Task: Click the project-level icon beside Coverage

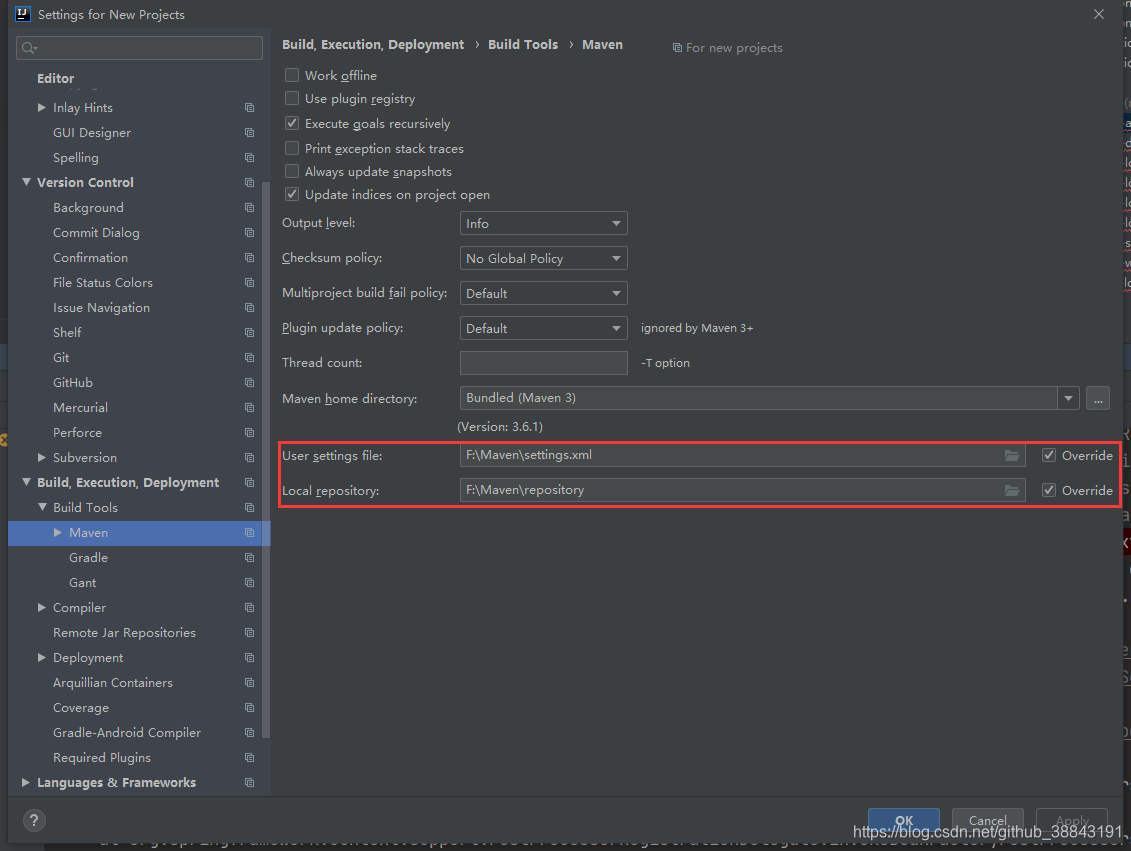Action: tap(250, 707)
